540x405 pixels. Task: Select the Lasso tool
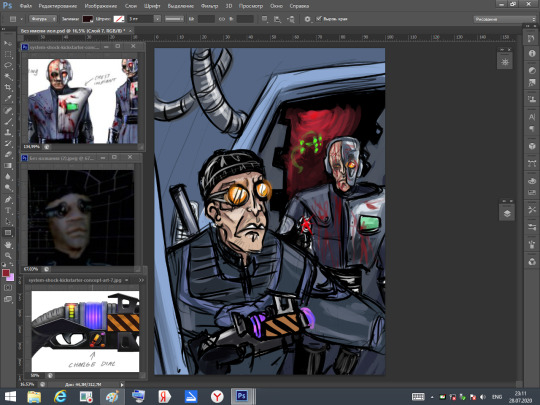click(8, 65)
